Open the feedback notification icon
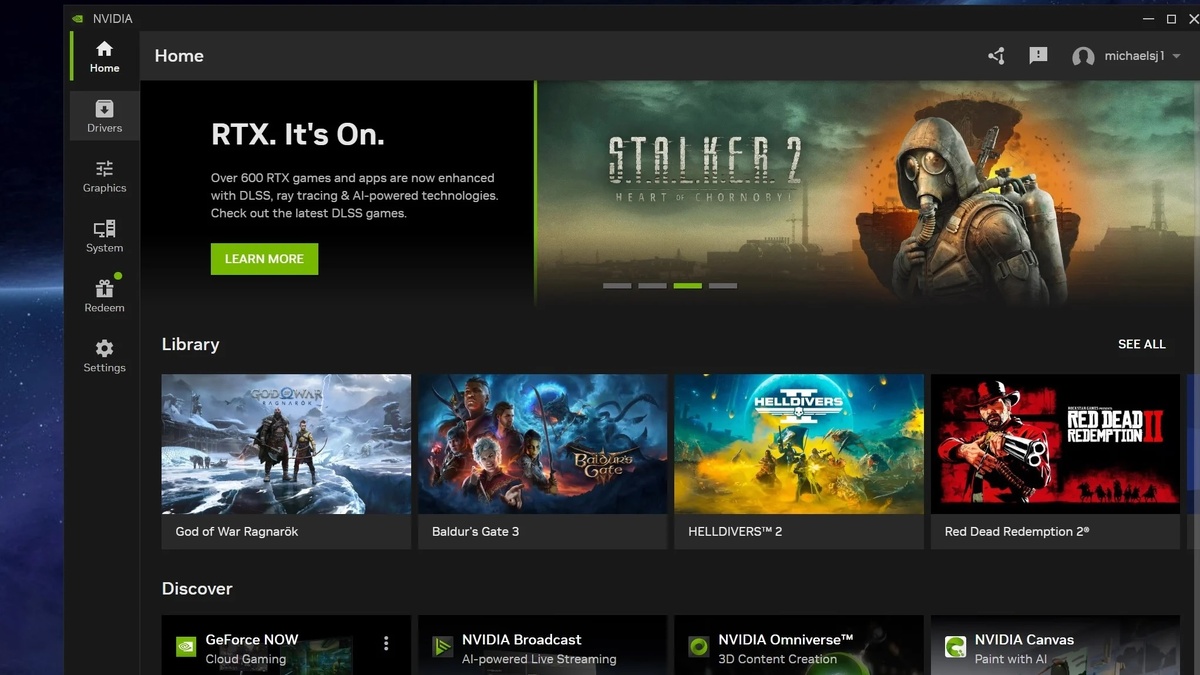Viewport: 1200px width, 675px height. click(x=1038, y=56)
